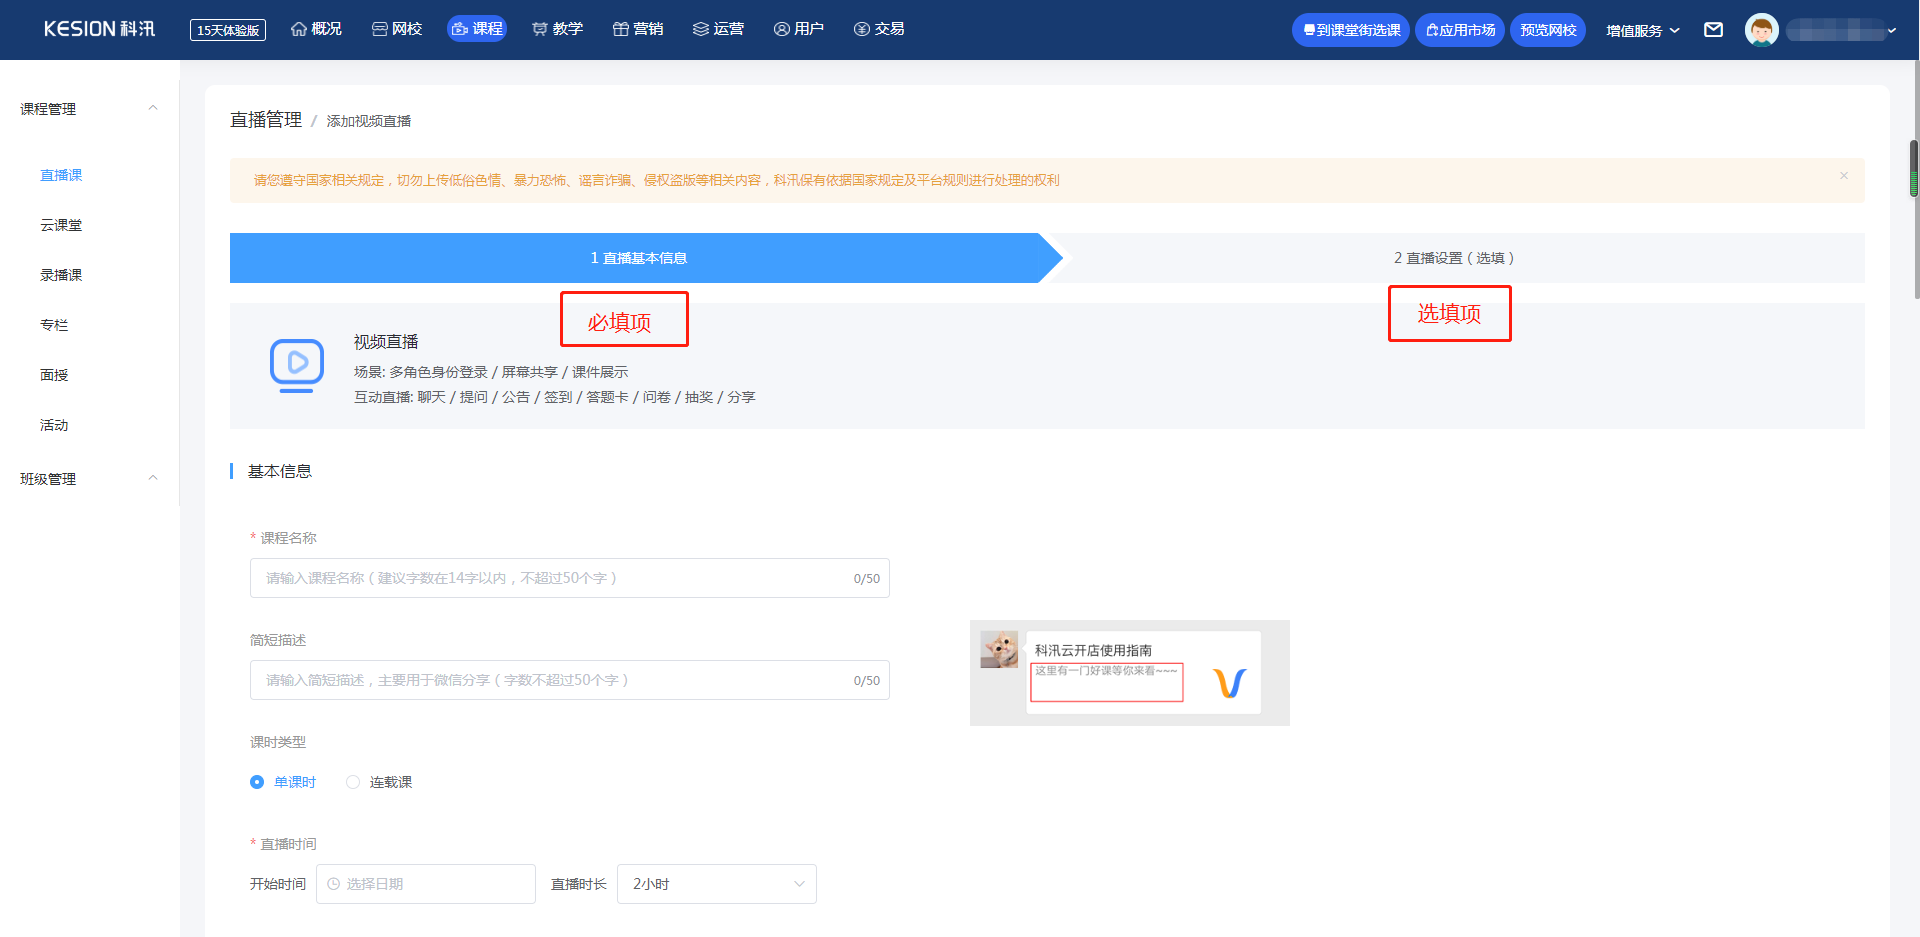Open 营销 marketing in top navigation

pyautogui.click(x=638, y=29)
